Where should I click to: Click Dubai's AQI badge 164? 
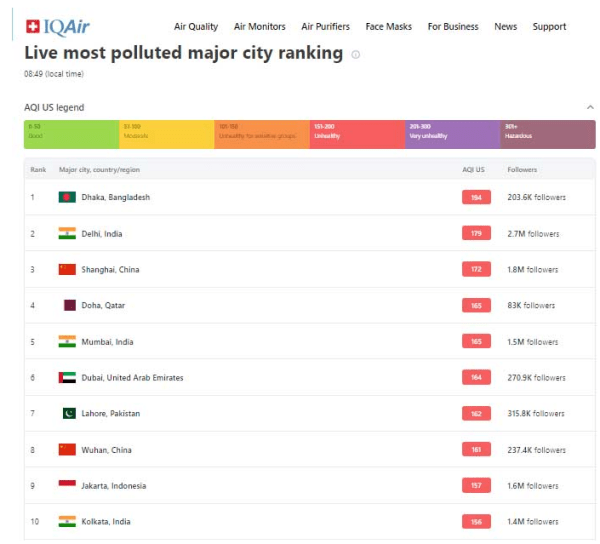point(476,378)
